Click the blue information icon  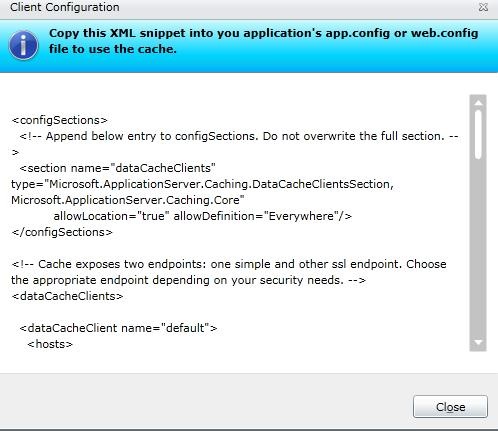[23, 45]
